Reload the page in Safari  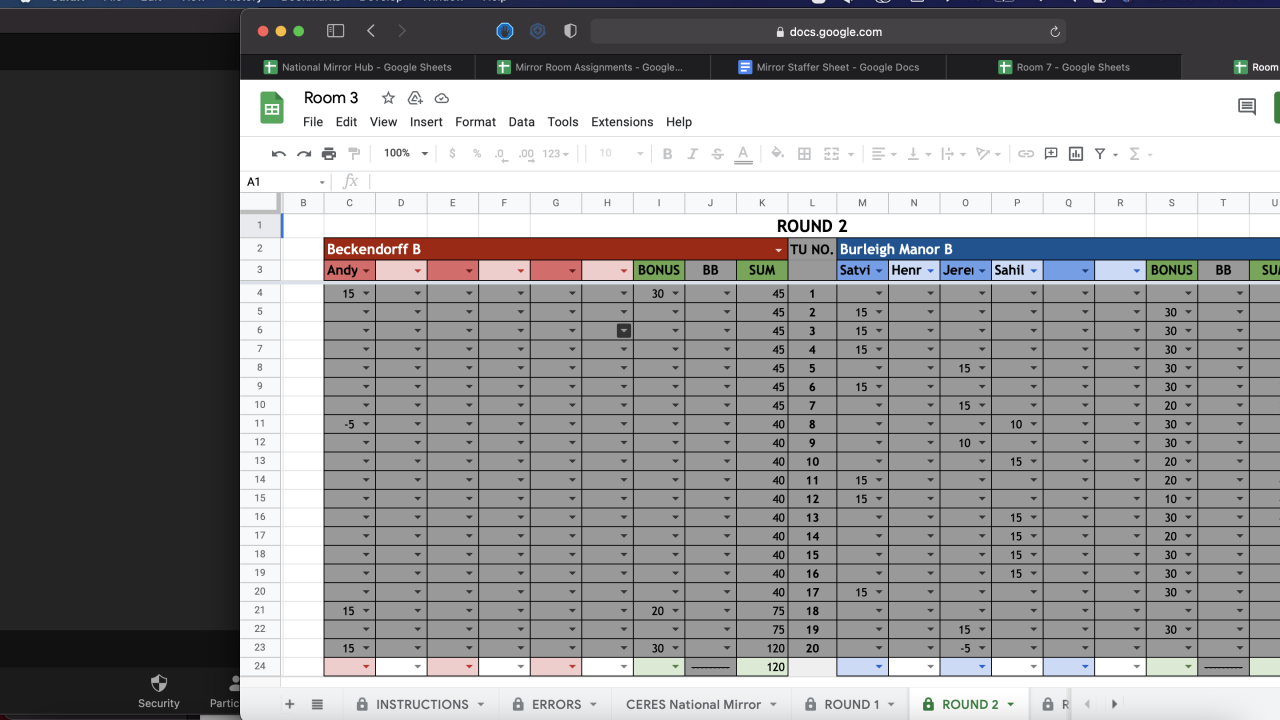coord(1054,32)
